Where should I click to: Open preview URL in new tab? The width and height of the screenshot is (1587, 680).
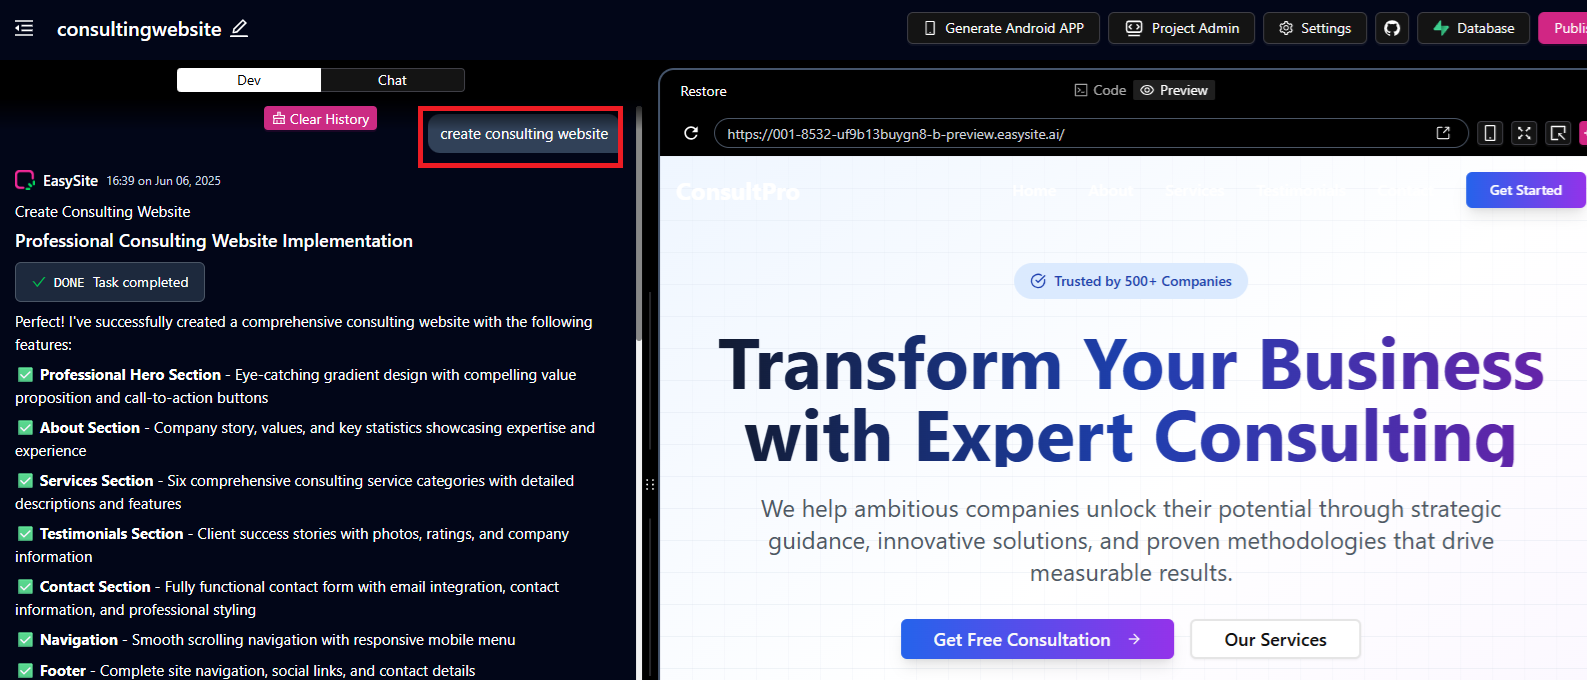pos(1443,133)
